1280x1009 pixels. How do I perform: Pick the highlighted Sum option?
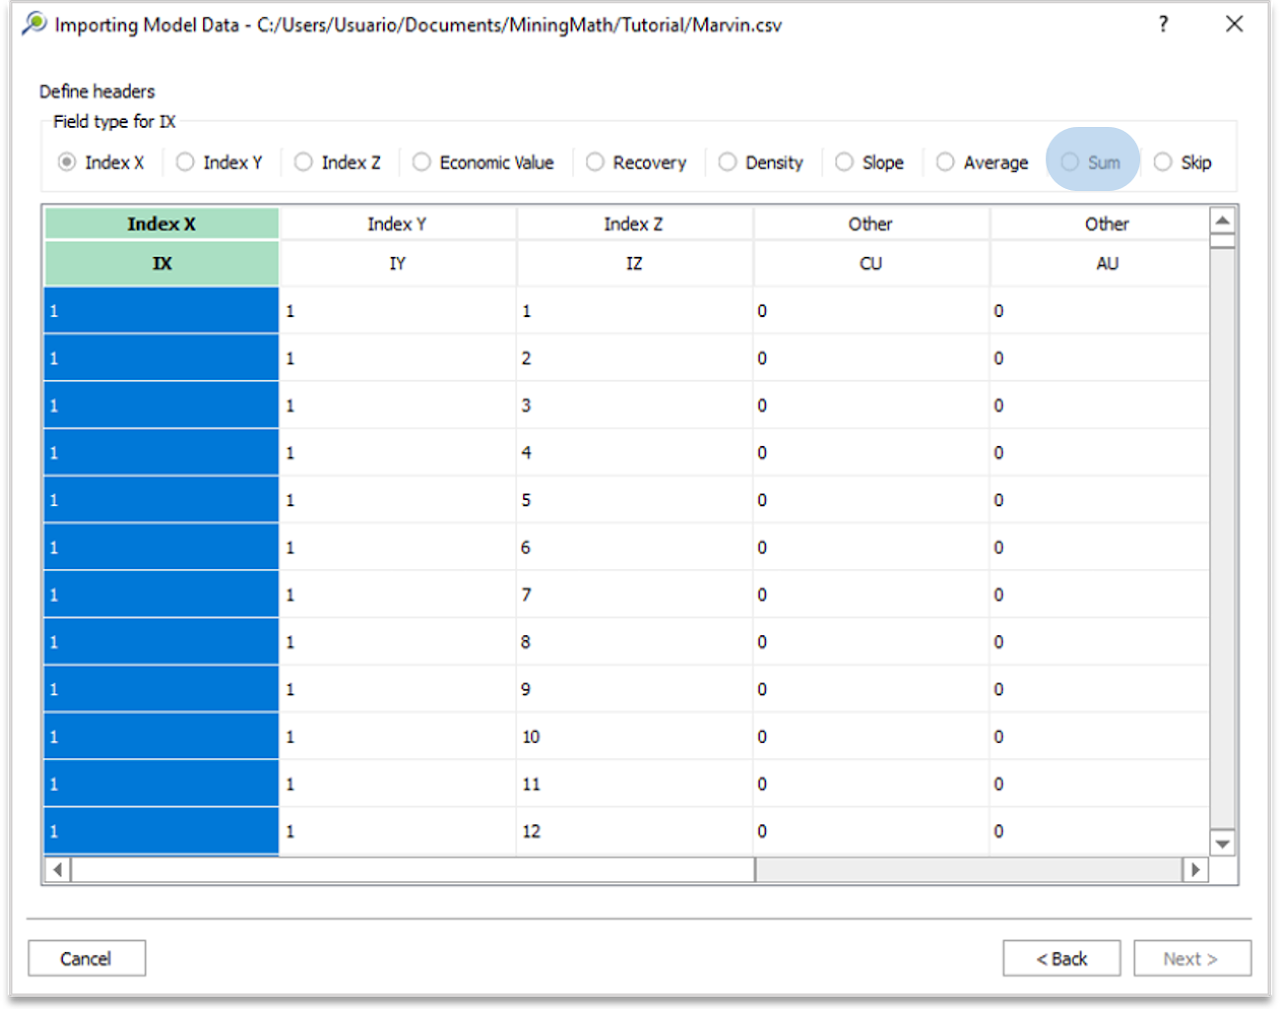1070,162
